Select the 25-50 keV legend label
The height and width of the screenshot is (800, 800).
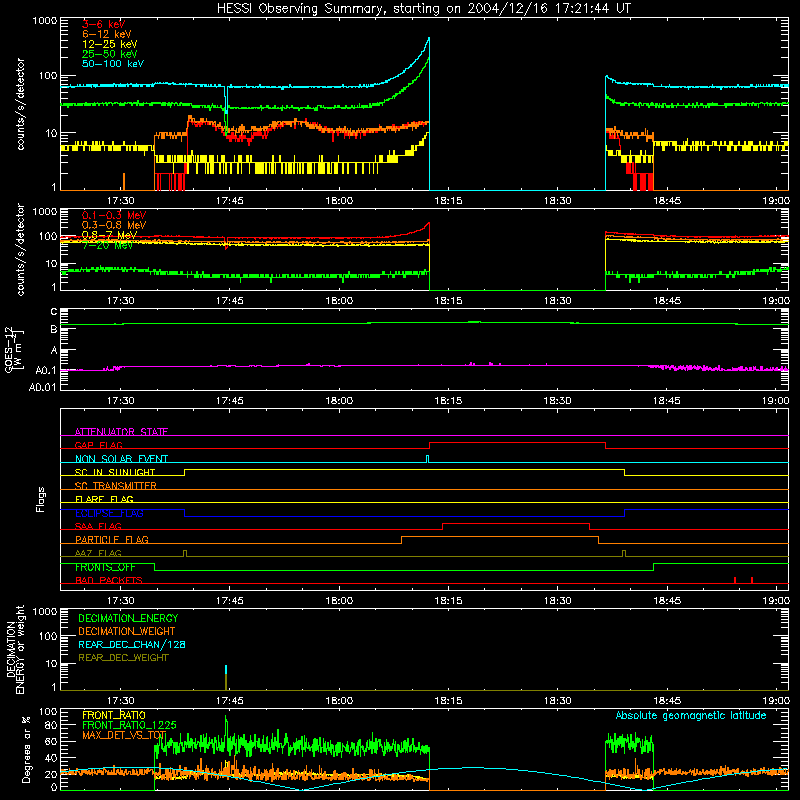[x=110, y=54]
